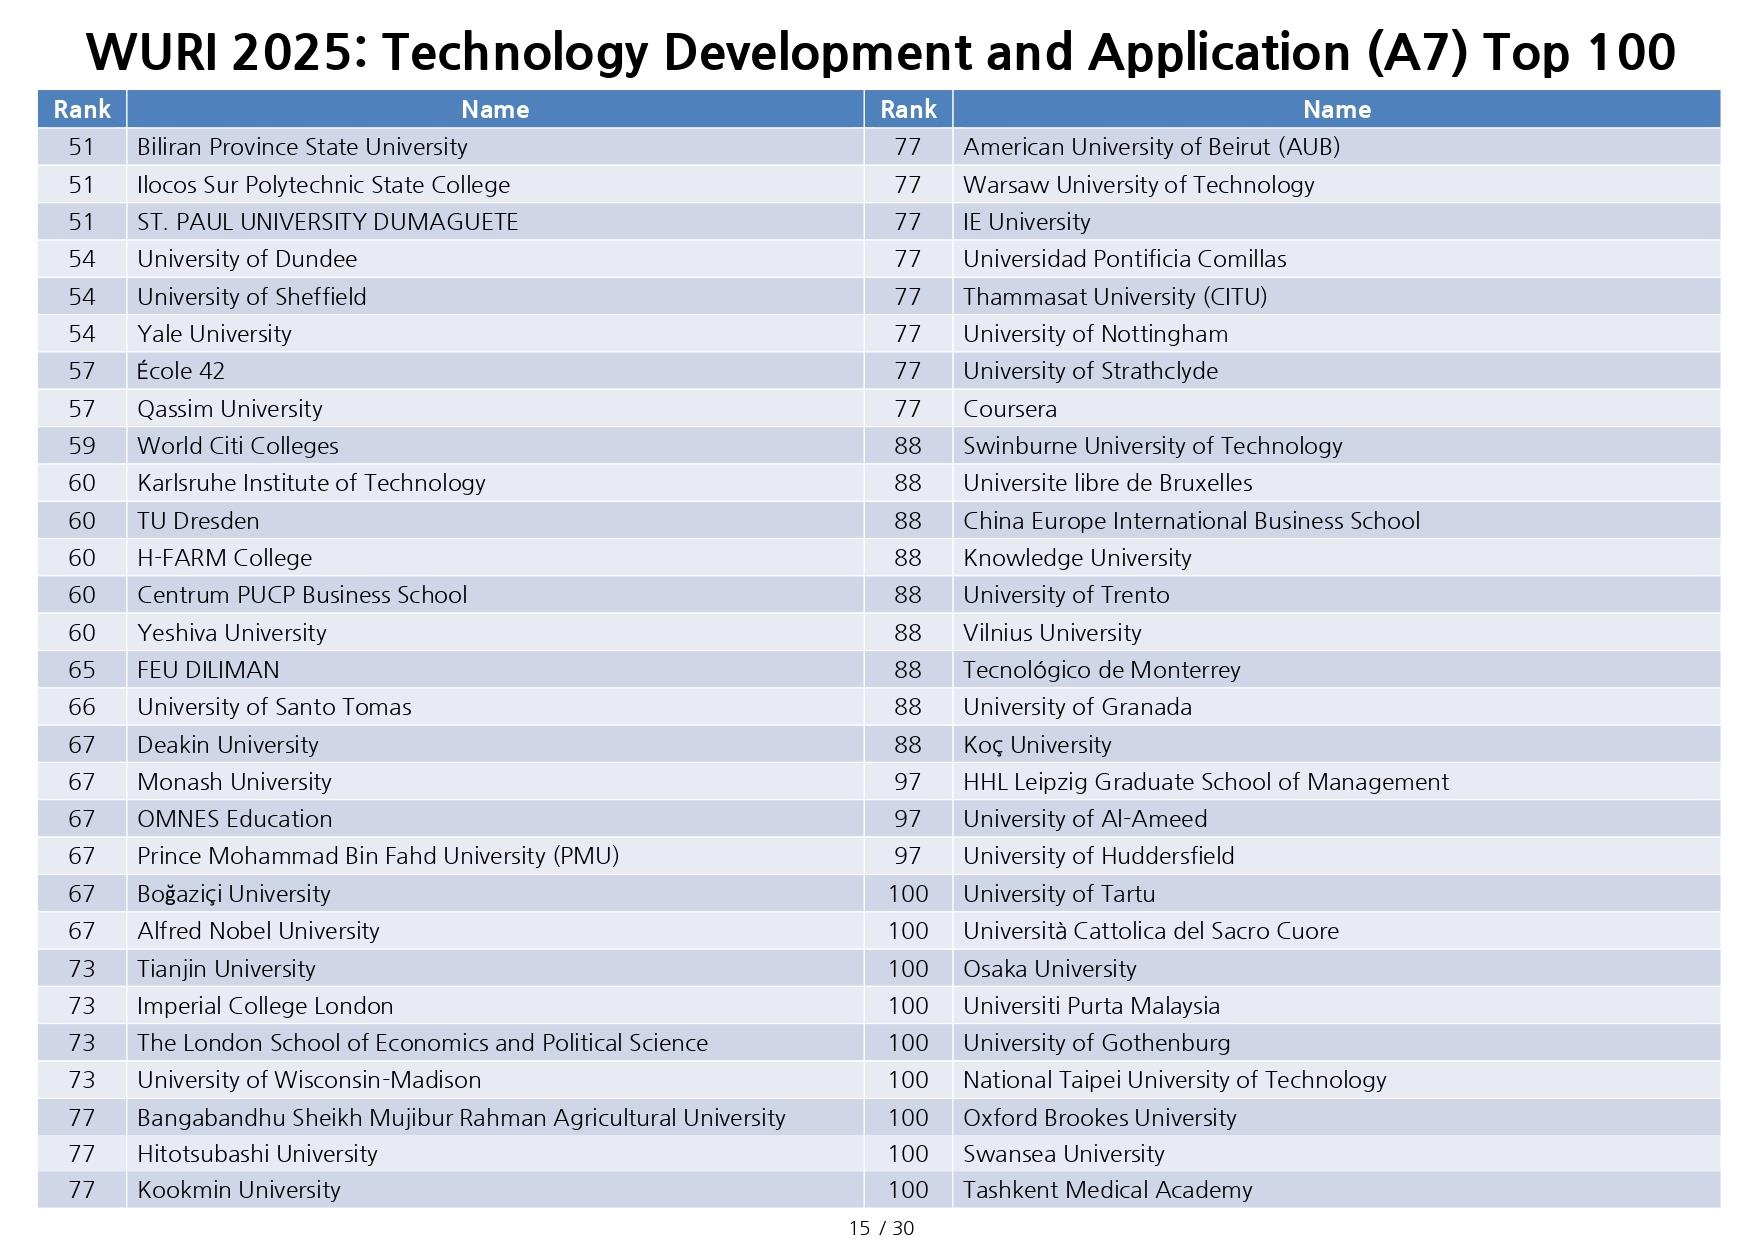Select Tianjin University
1755x1241 pixels.
point(226,969)
